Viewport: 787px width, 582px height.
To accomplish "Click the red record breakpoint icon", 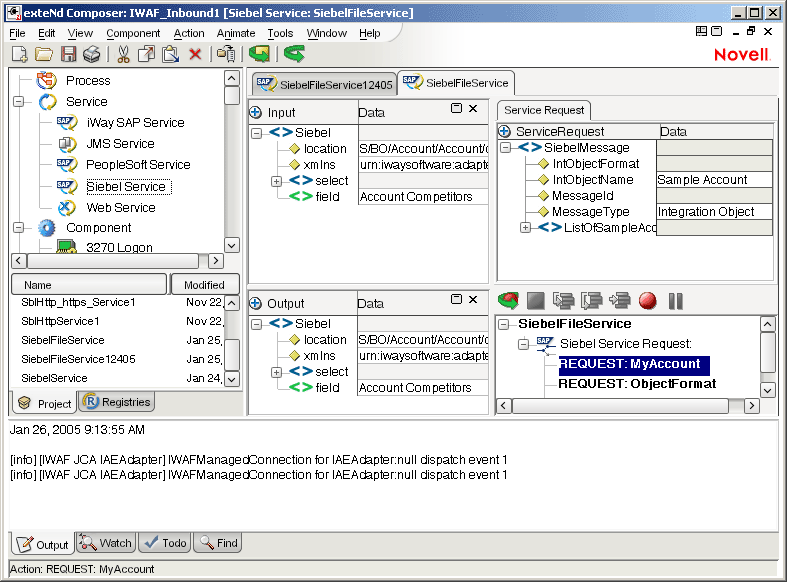I will [x=647, y=300].
